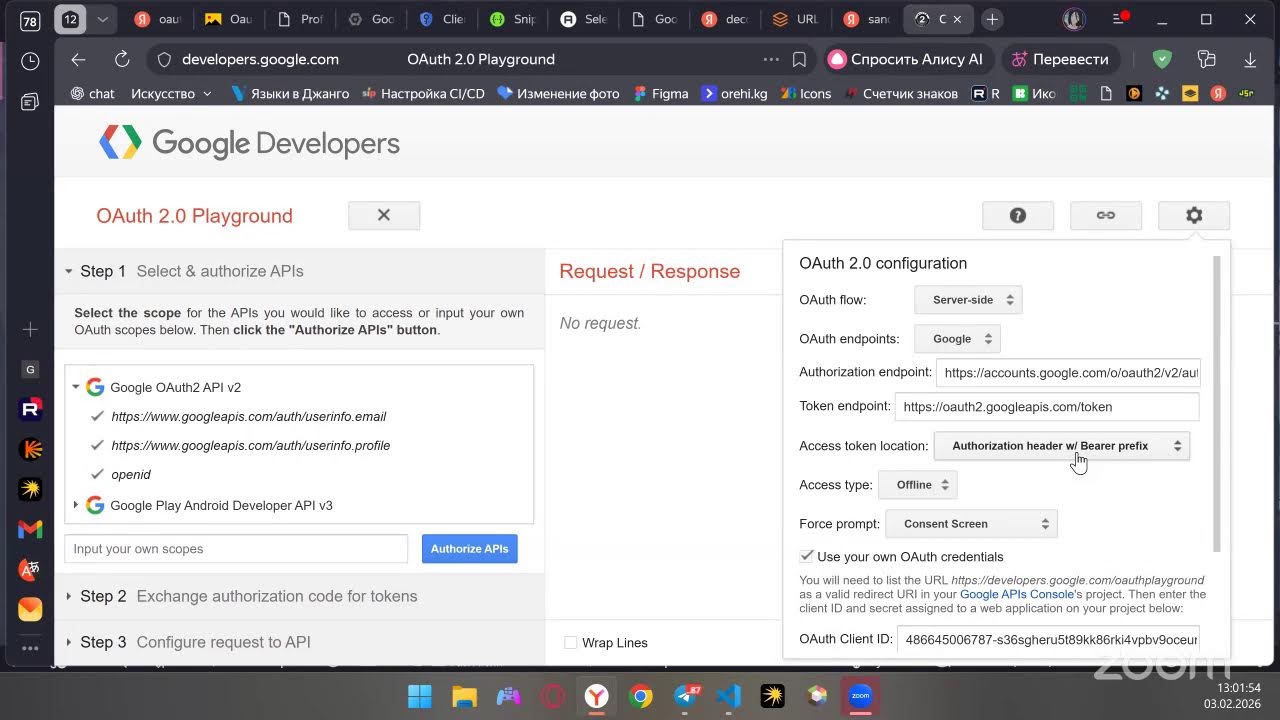Click the link icon button
1280x720 pixels.
[x=1105, y=215]
